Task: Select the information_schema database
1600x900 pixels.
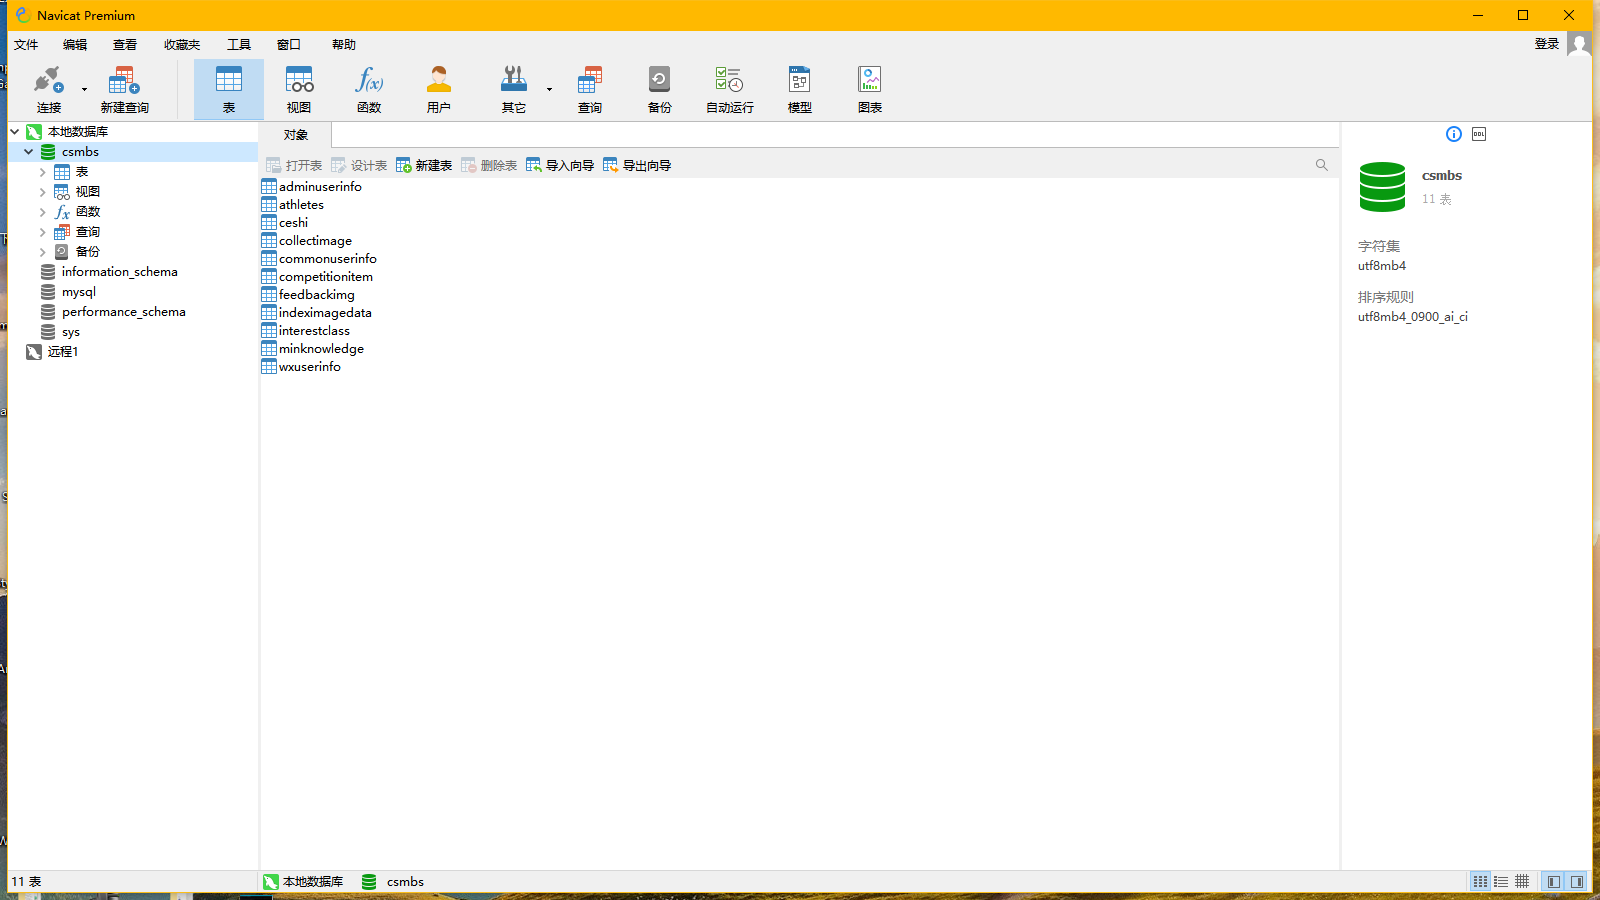Action: [x=119, y=272]
